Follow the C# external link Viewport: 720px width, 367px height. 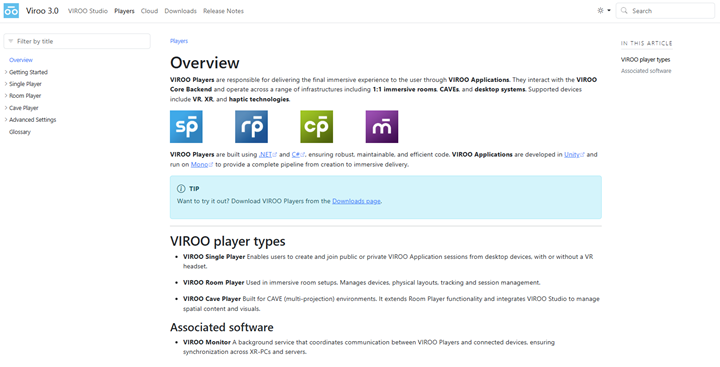click(x=298, y=155)
